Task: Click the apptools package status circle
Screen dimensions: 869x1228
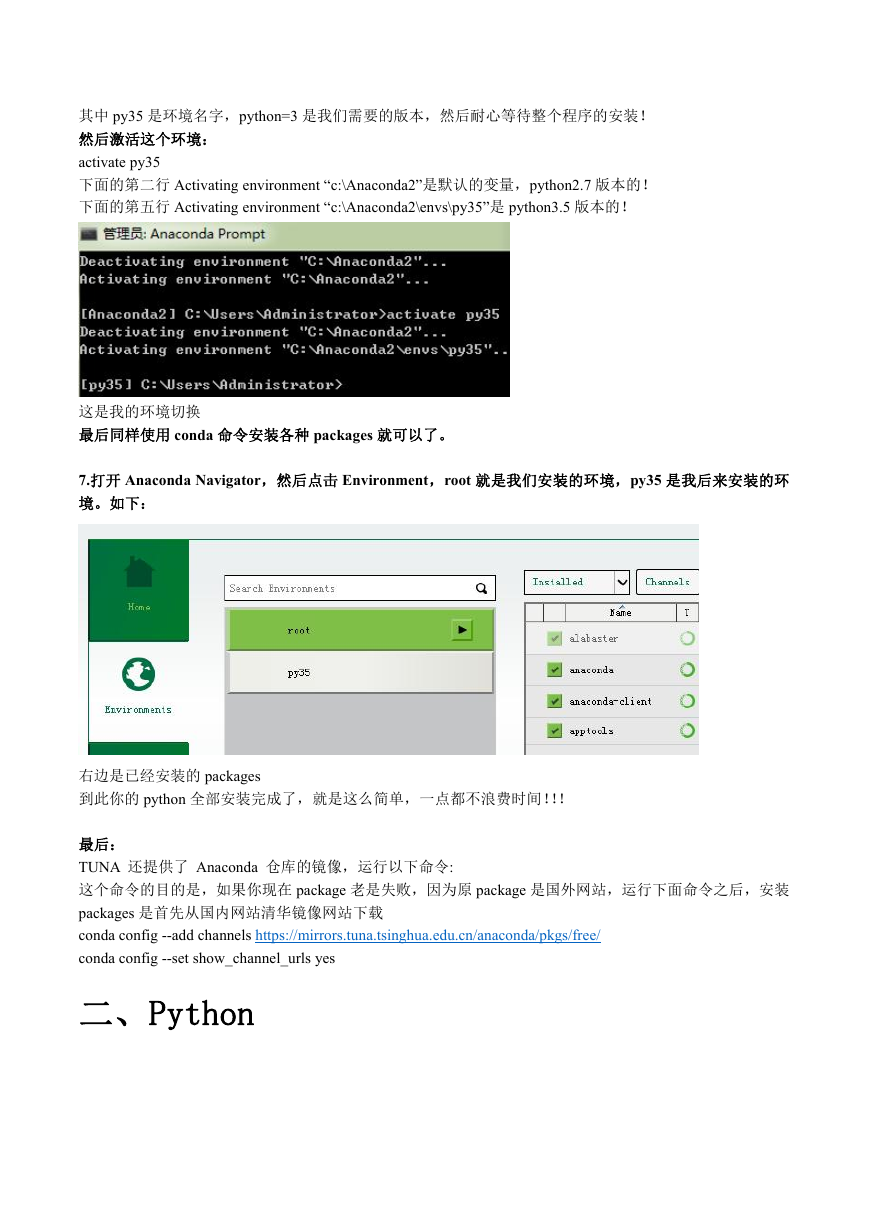Action: [687, 731]
